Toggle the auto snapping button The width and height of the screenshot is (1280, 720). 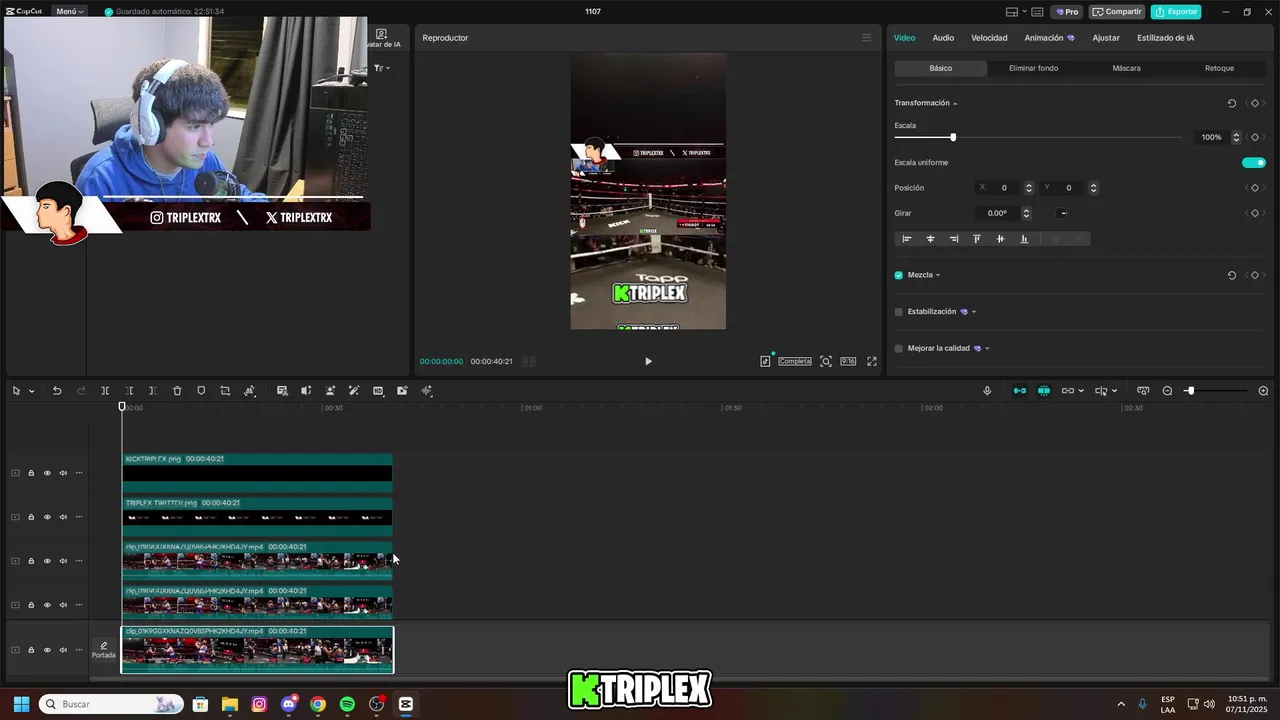click(x=1044, y=391)
